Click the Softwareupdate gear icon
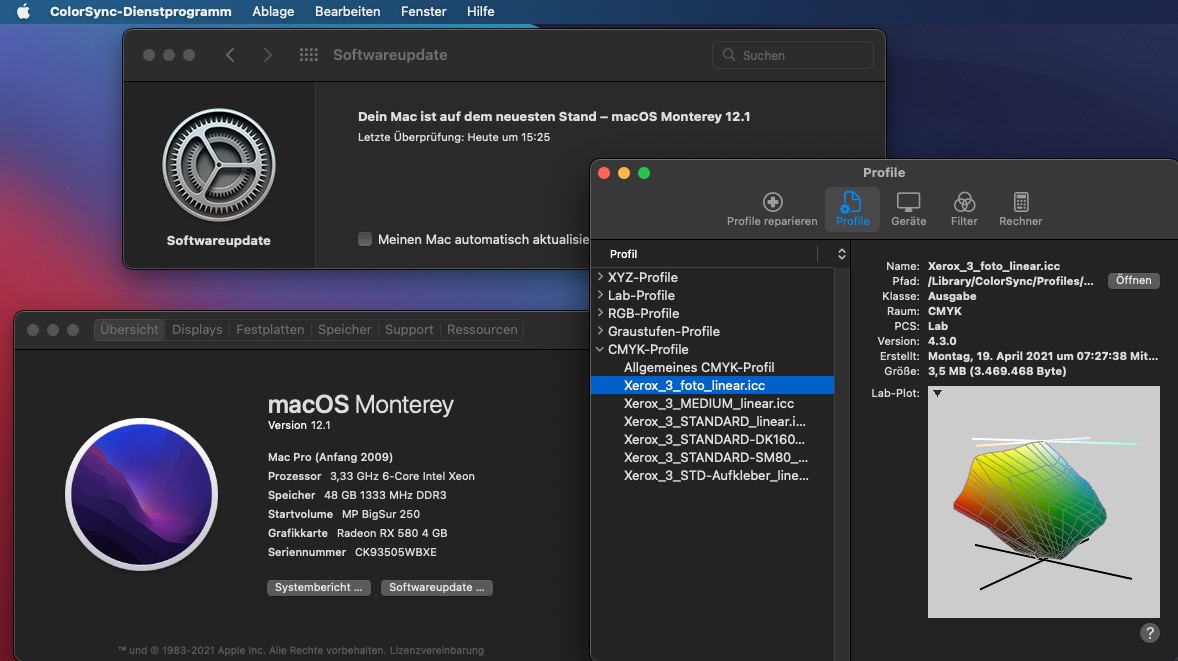Viewport: 1178px width, 661px height. pos(219,165)
